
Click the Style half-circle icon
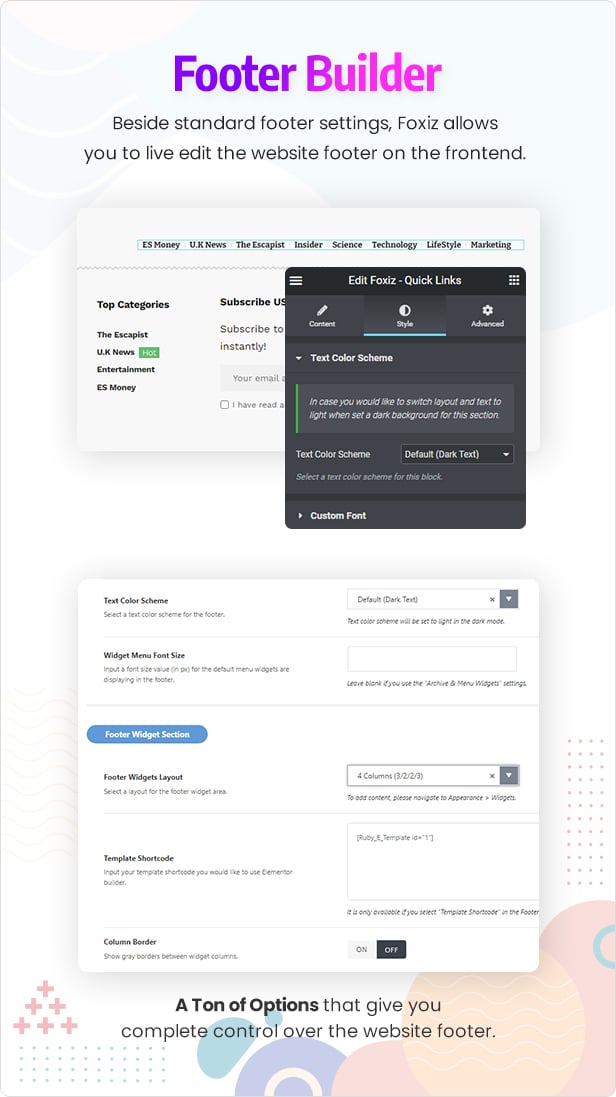[x=405, y=311]
